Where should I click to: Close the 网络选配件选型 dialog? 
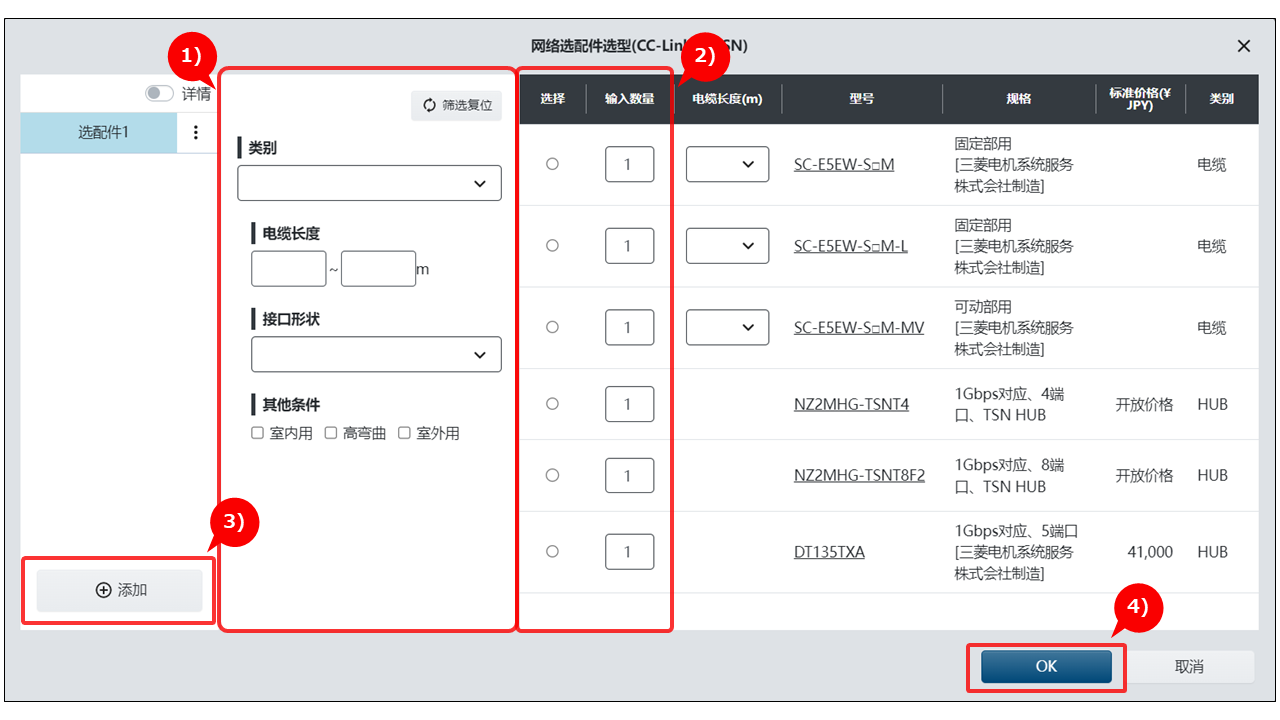pos(1244,46)
